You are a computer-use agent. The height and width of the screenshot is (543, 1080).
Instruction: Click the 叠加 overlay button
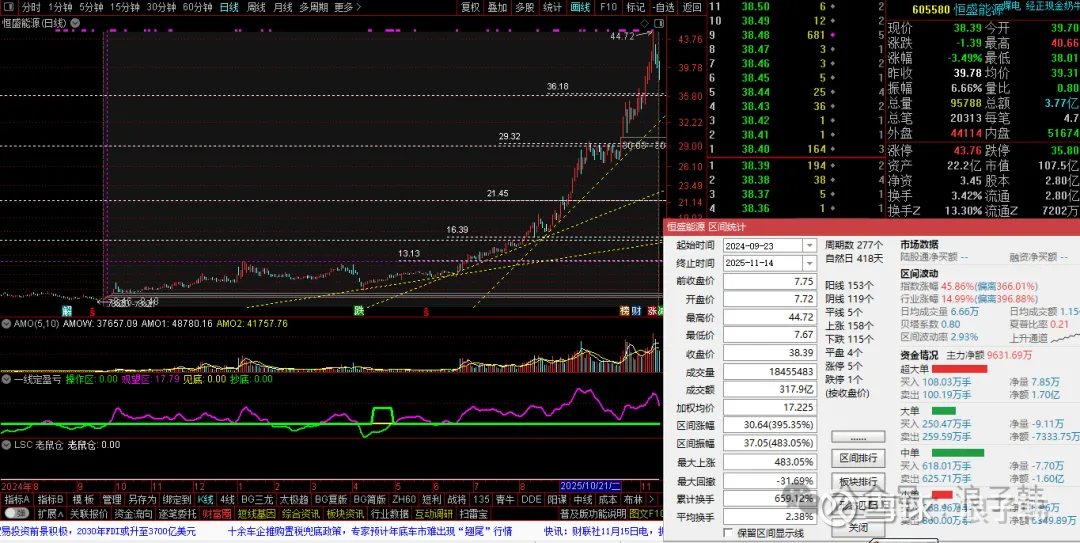pos(497,8)
